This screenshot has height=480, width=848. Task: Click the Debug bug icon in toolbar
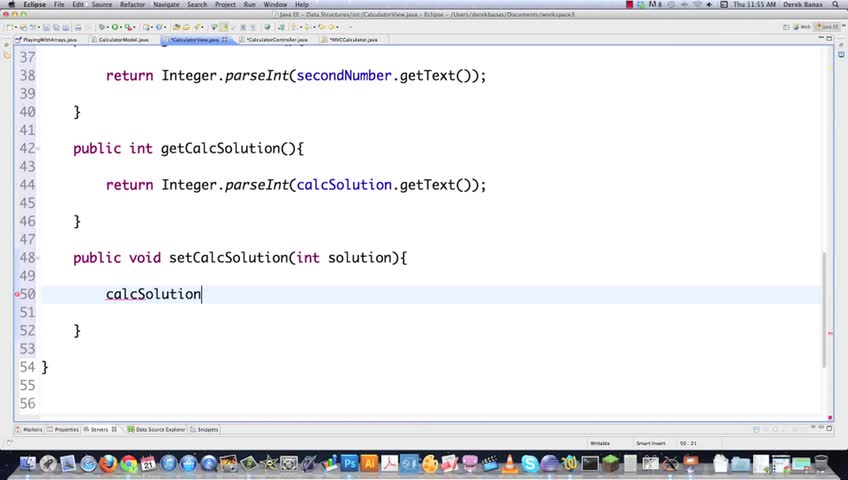tap(102, 26)
